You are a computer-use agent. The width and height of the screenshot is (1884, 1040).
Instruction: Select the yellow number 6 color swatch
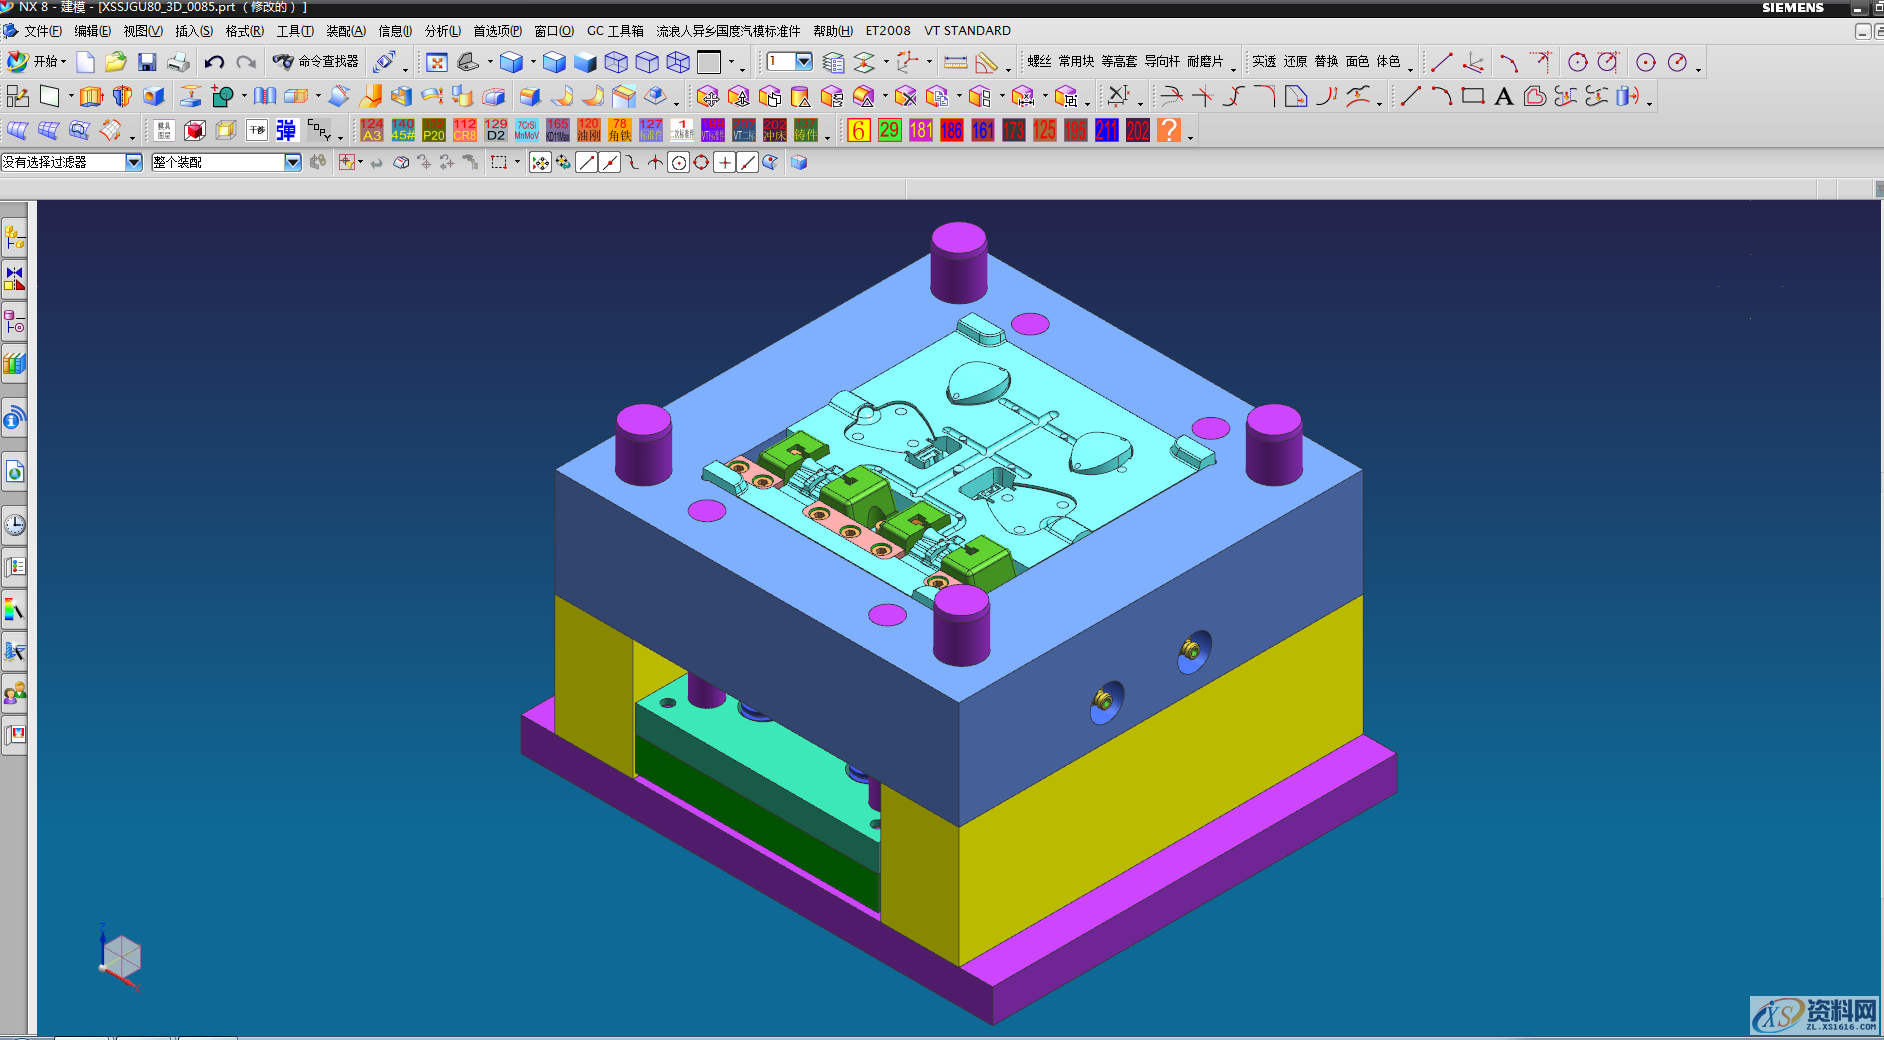(x=858, y=130)
